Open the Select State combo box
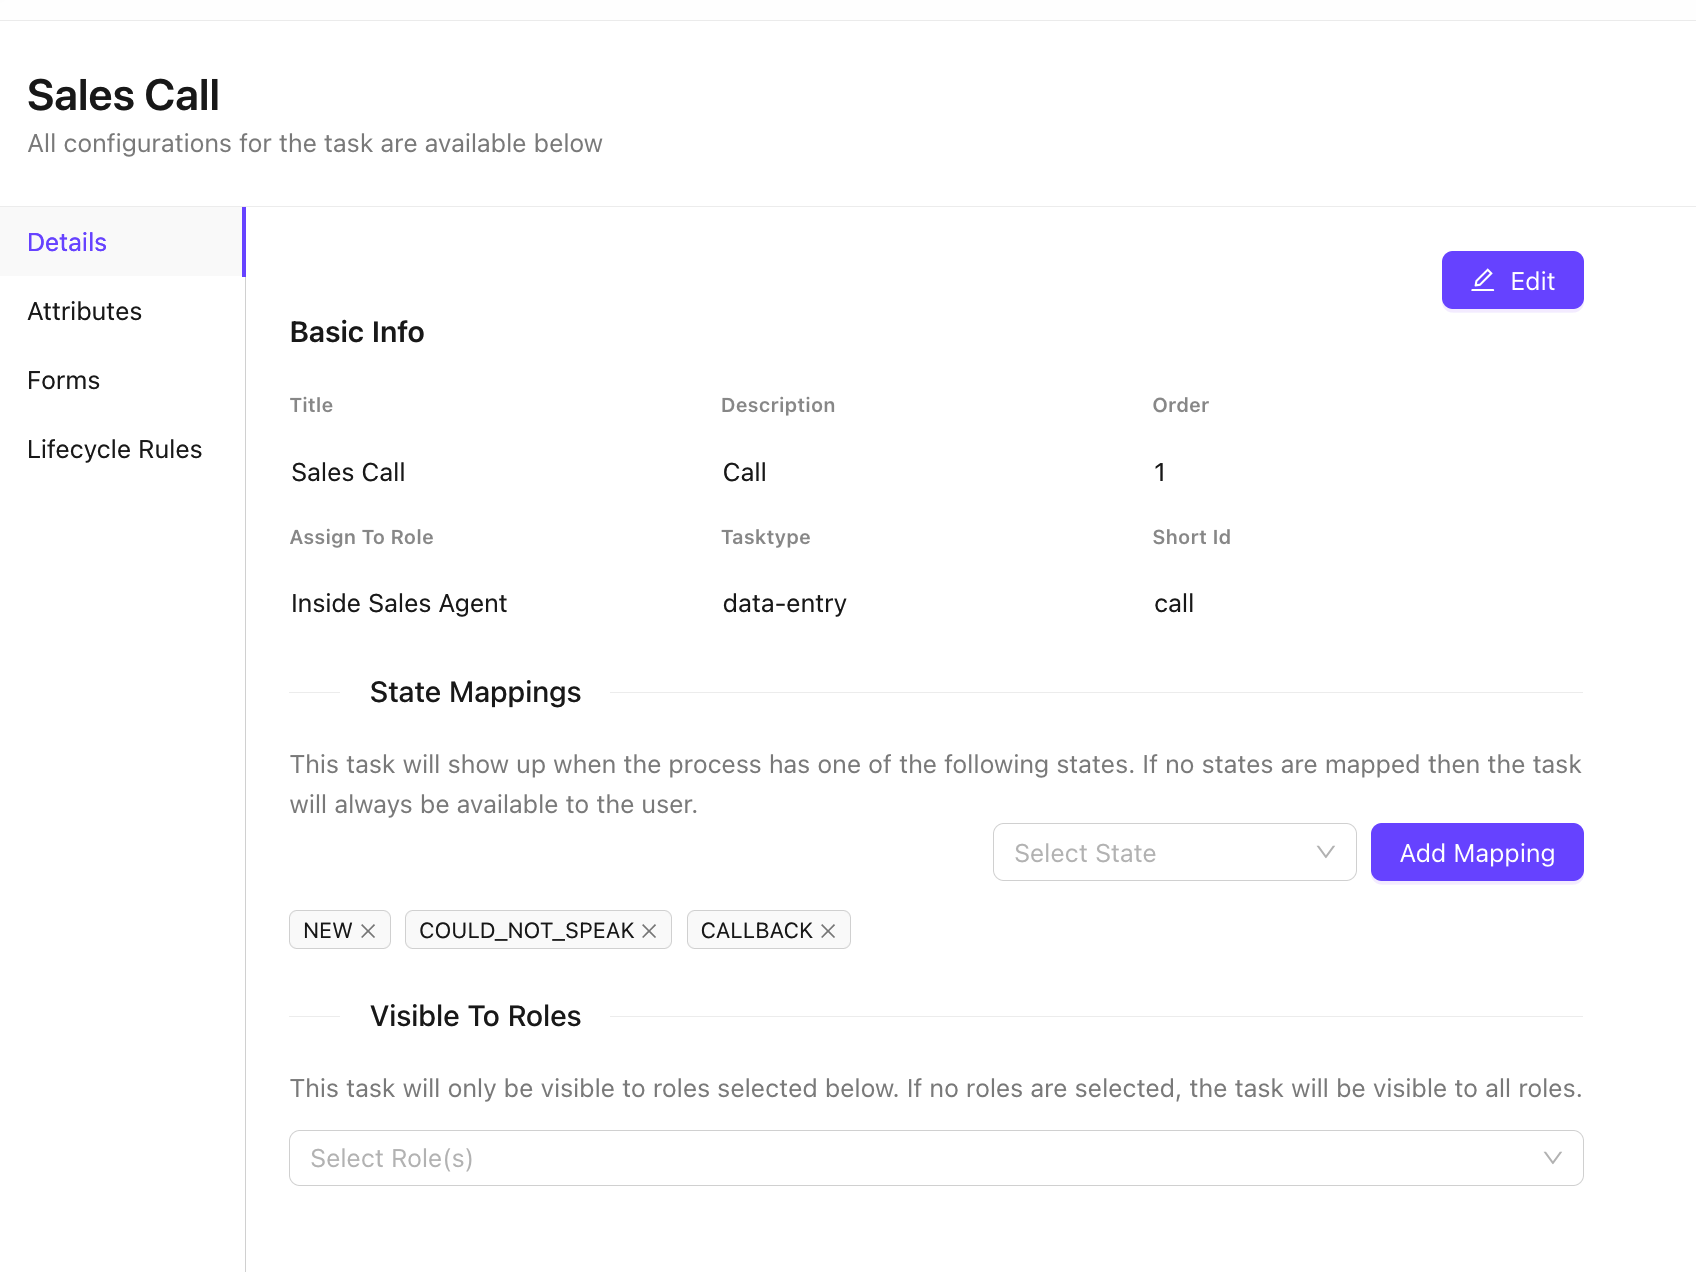Viewport: 1696px width, 1272px height. tap(1160, 852)
